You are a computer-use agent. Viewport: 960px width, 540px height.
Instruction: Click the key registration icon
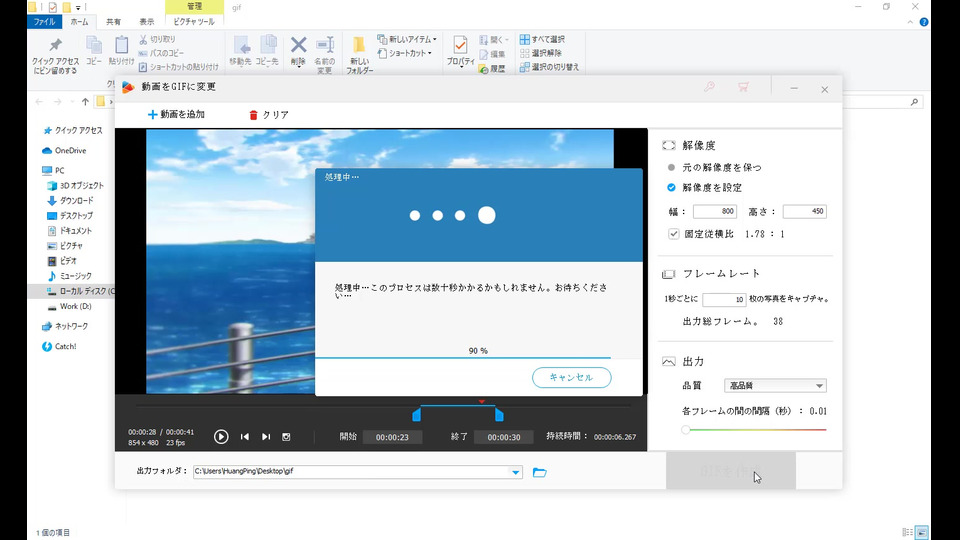[709, 88]
